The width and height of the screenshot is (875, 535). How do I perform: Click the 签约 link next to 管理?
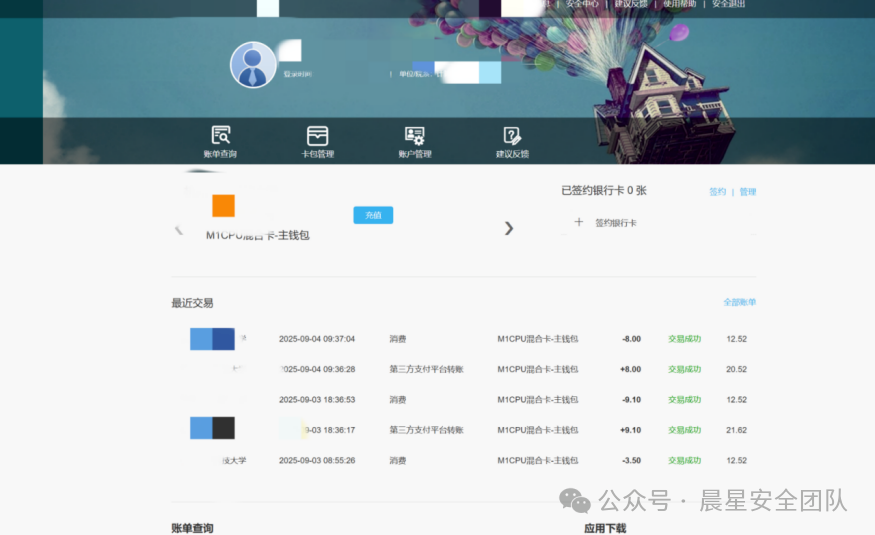pos(717,192)
